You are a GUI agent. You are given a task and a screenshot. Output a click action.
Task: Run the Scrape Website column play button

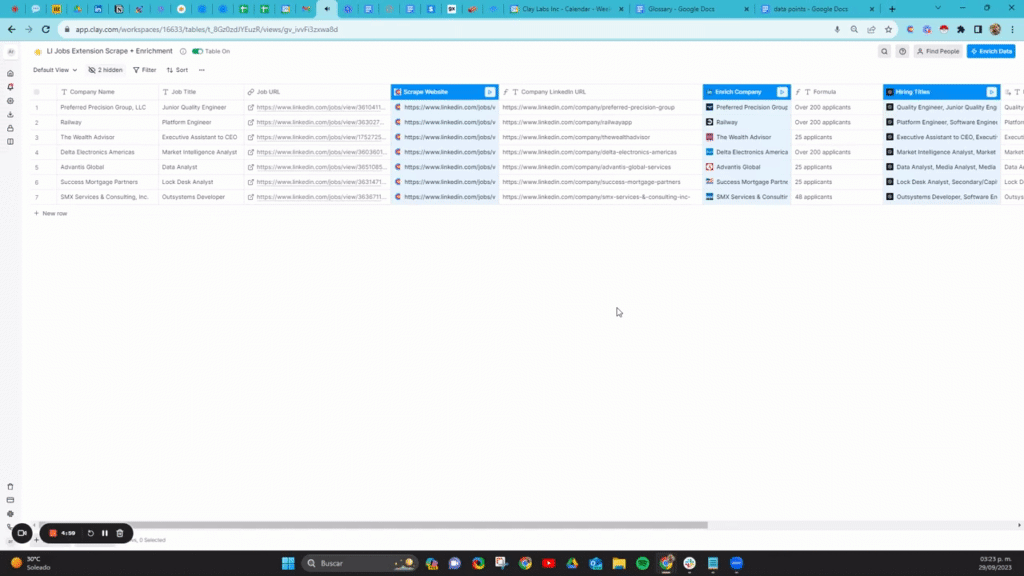point(490,91)
